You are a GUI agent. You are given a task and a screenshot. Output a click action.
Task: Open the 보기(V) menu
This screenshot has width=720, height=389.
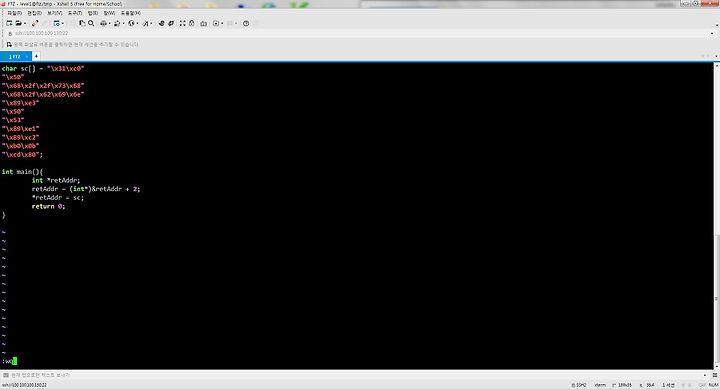click(x=54, y=13)
